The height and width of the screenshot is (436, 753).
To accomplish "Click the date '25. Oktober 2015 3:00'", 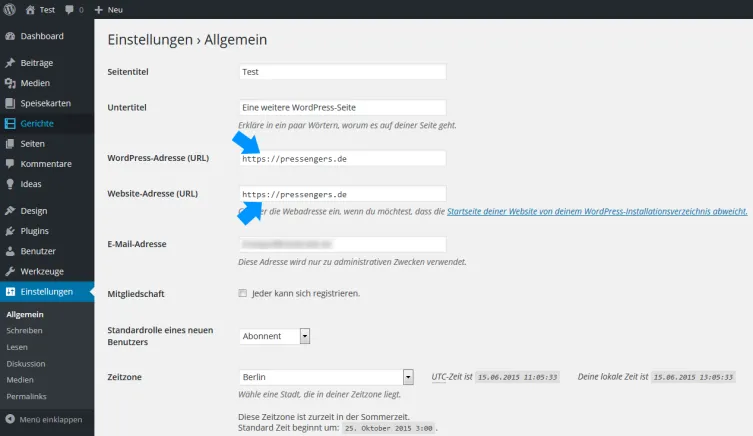I will (x=389, y=428).
